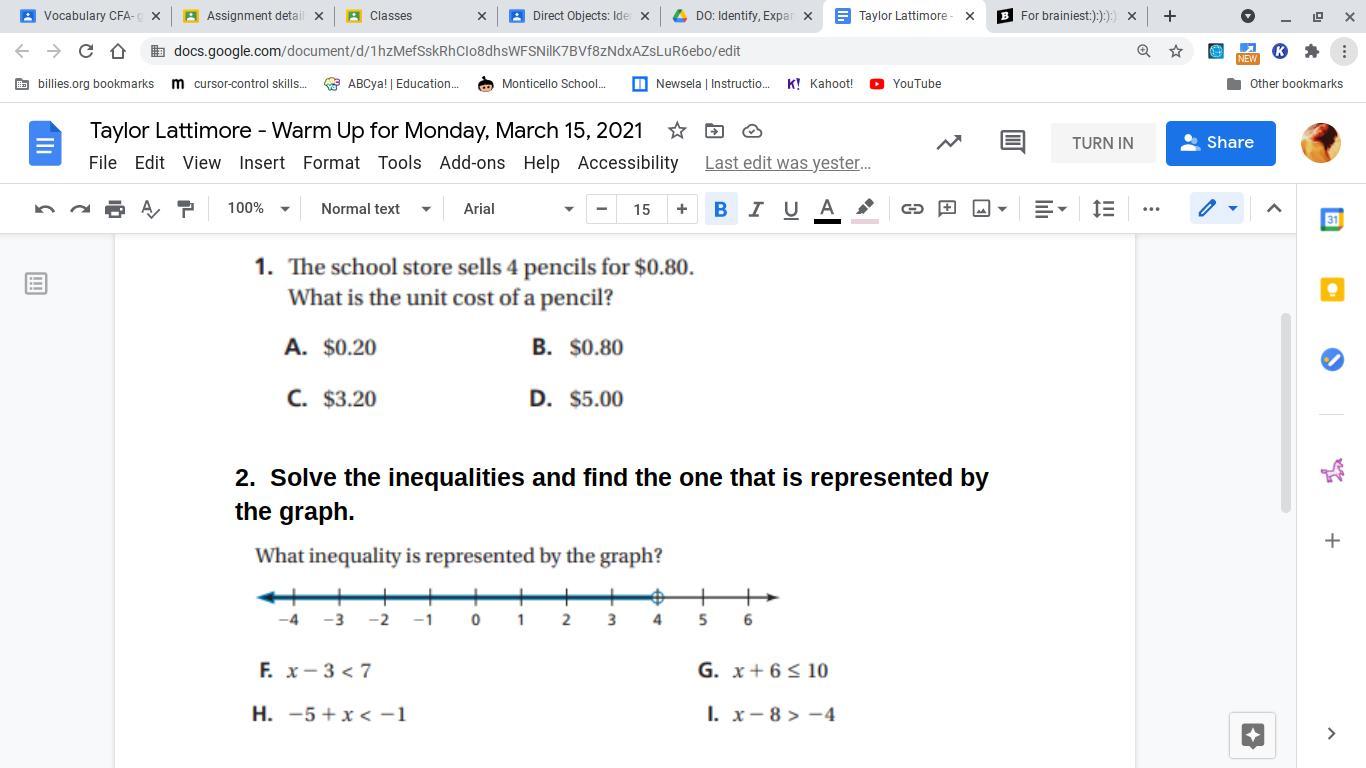Expand the side panel chevron
The height and width of the screenshot is (768, 1366).
pyautogui.click(x=1331, y=734)
